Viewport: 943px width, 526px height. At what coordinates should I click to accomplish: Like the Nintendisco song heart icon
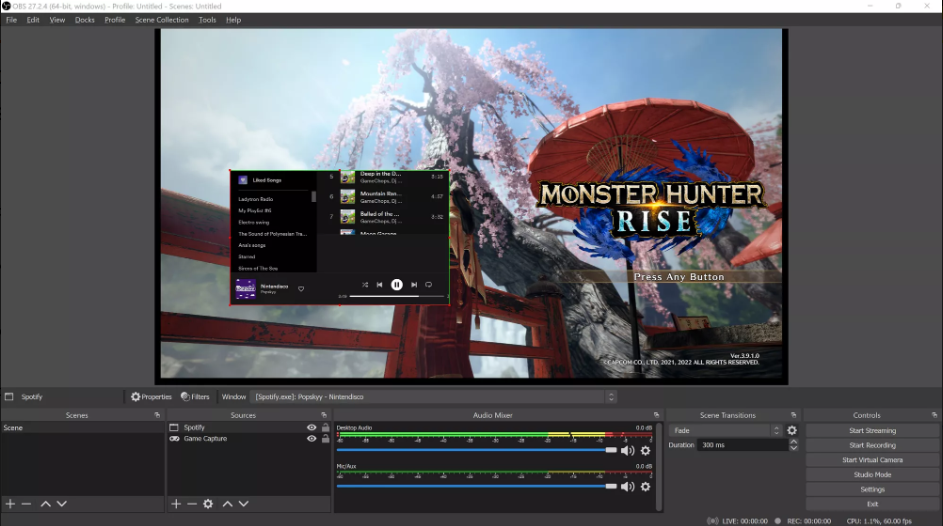[x=301, y=289]
